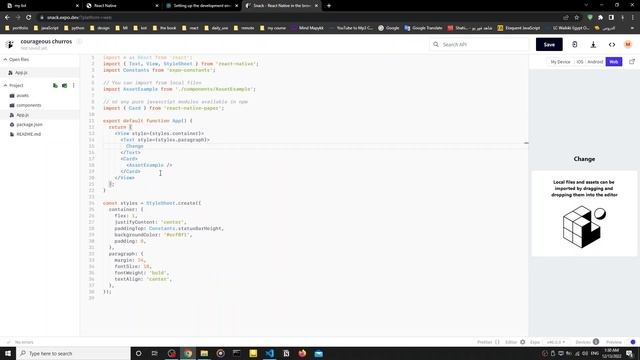
Task: Toggle the Preview switch
Action: [633, 342]
